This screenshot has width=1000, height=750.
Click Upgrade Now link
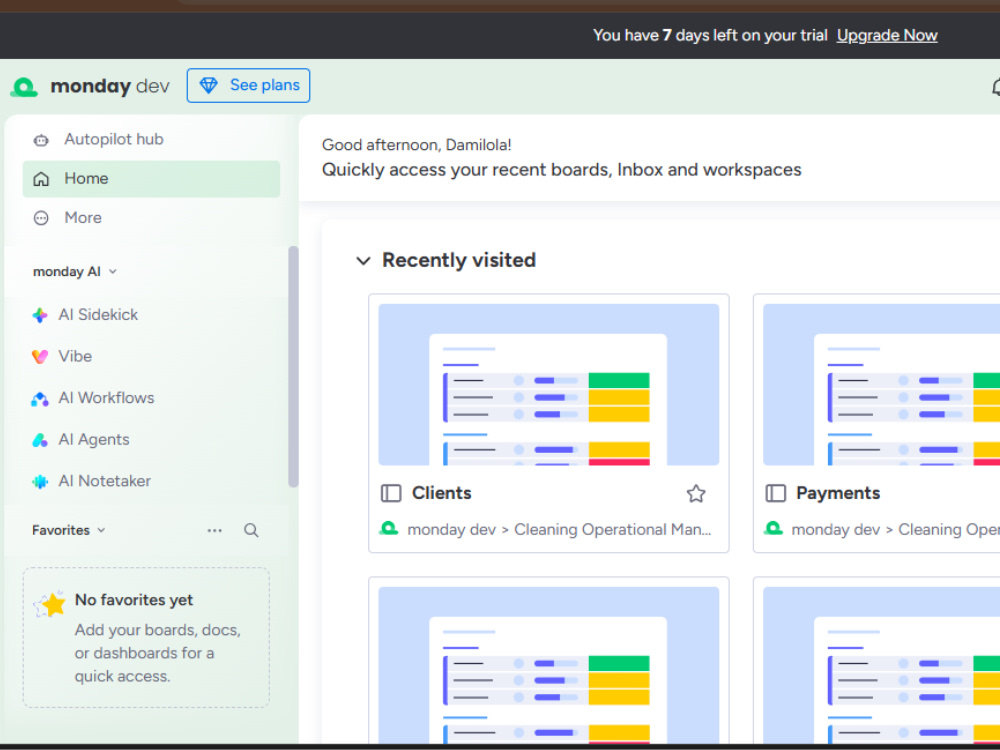click(886, 36)
